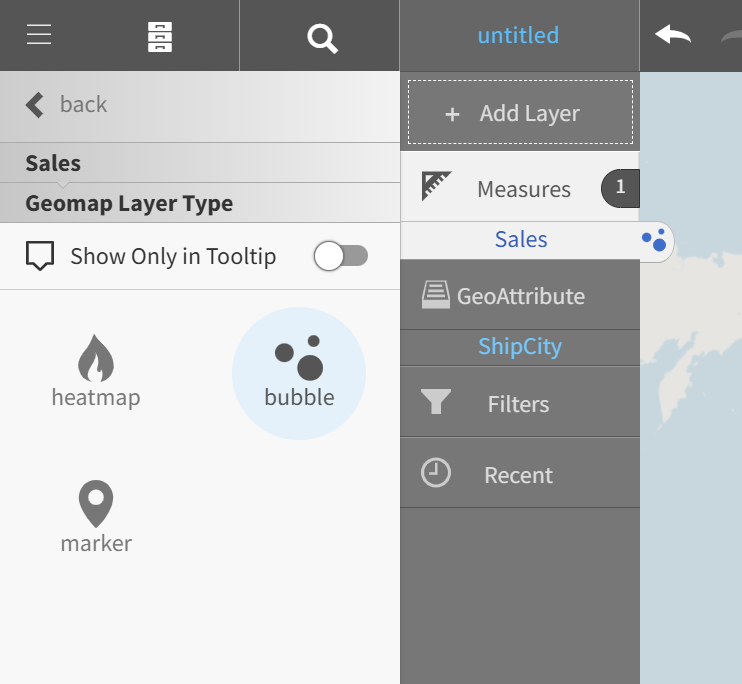This screenshot has width=742, height=684.
Task: Select the heatmap layer type
Action: pos(96,373)
